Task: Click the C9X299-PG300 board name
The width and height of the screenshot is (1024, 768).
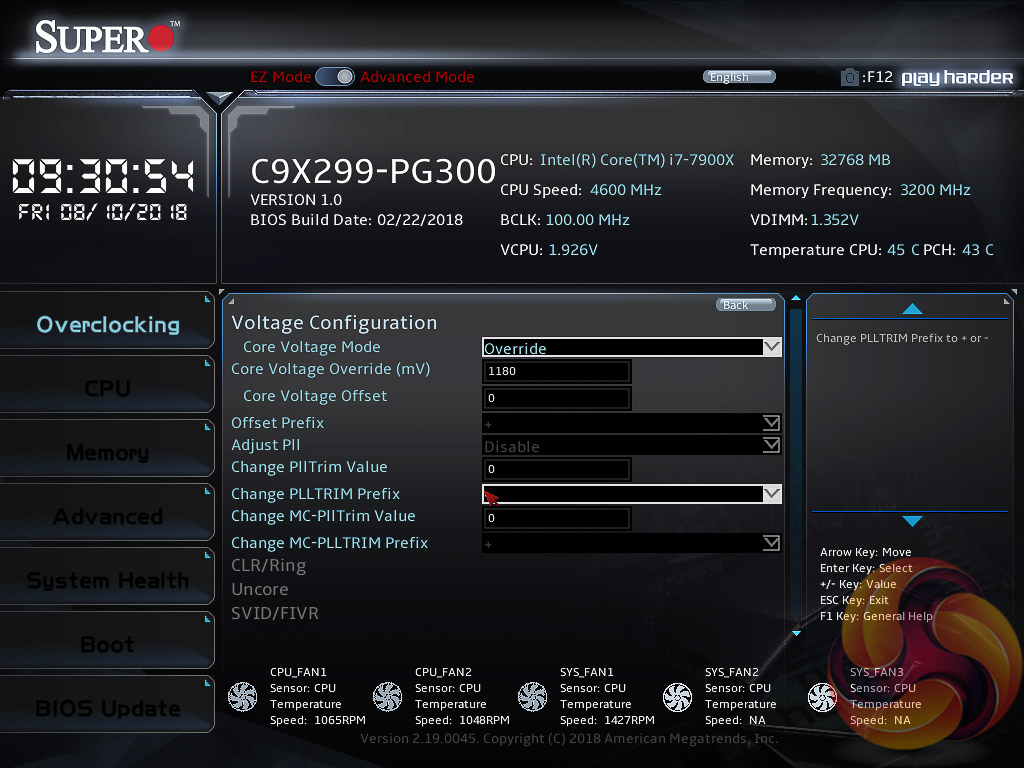Action: (373, 171)
